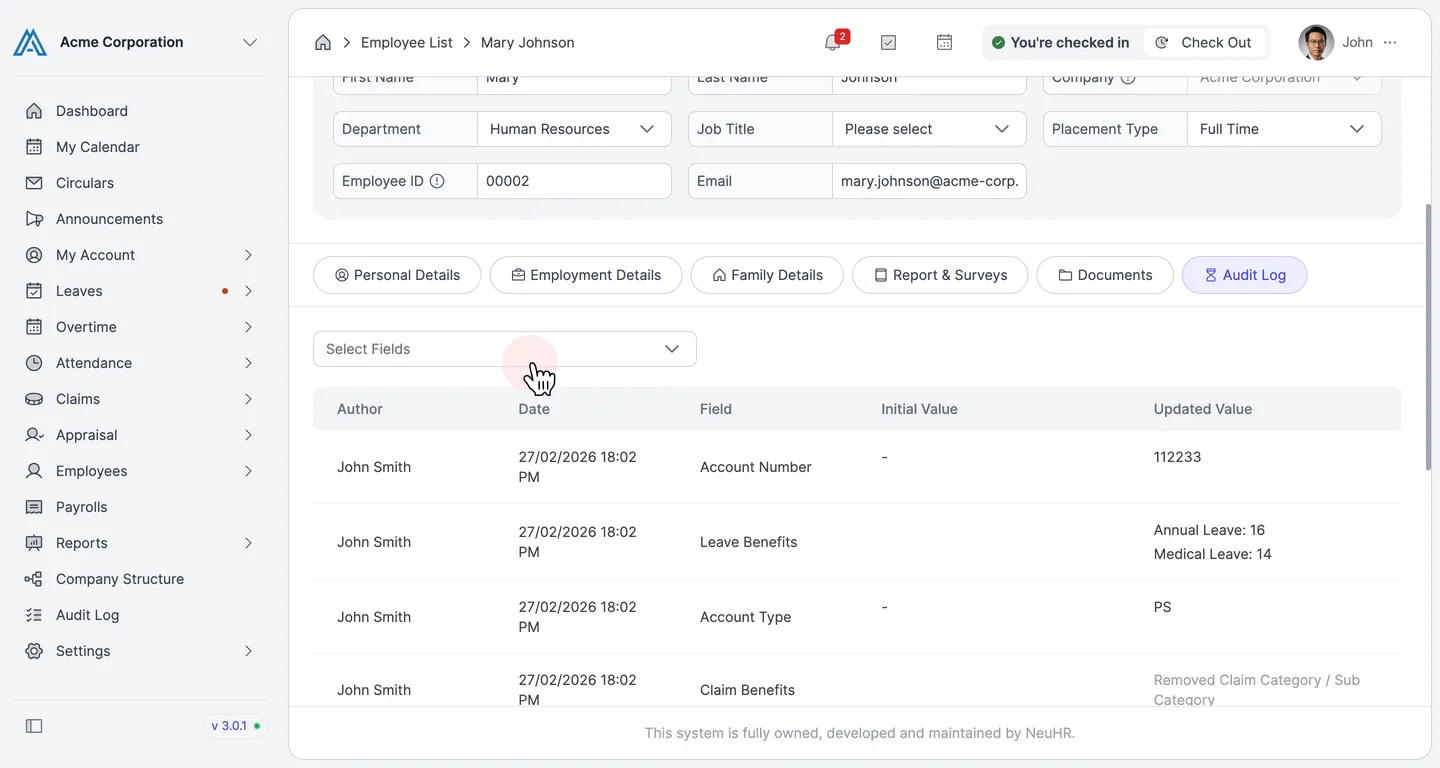1440x768 pixels.
Task: Click the Attendance clock icon
Action: pyautogui.click(x=34, y=363)
